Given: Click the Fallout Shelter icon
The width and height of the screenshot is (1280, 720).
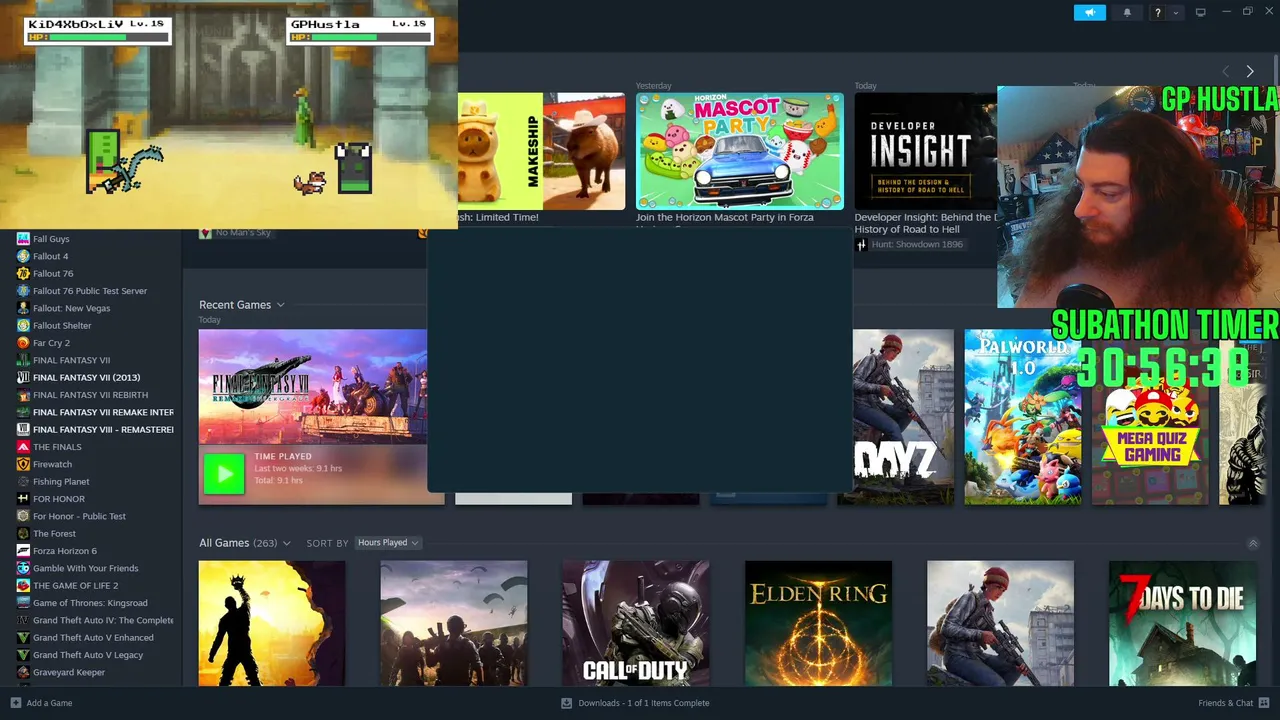Looking at the screenshot, I should point(23,325).
